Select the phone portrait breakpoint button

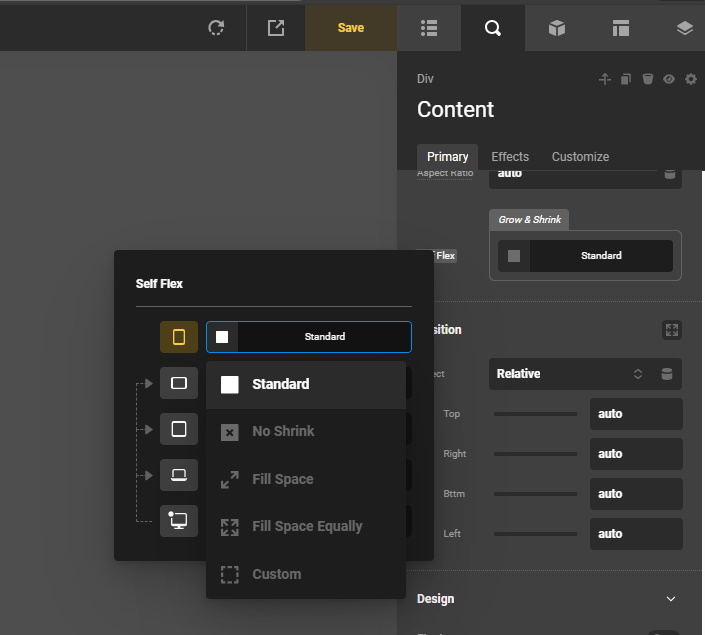pos(179,337)
